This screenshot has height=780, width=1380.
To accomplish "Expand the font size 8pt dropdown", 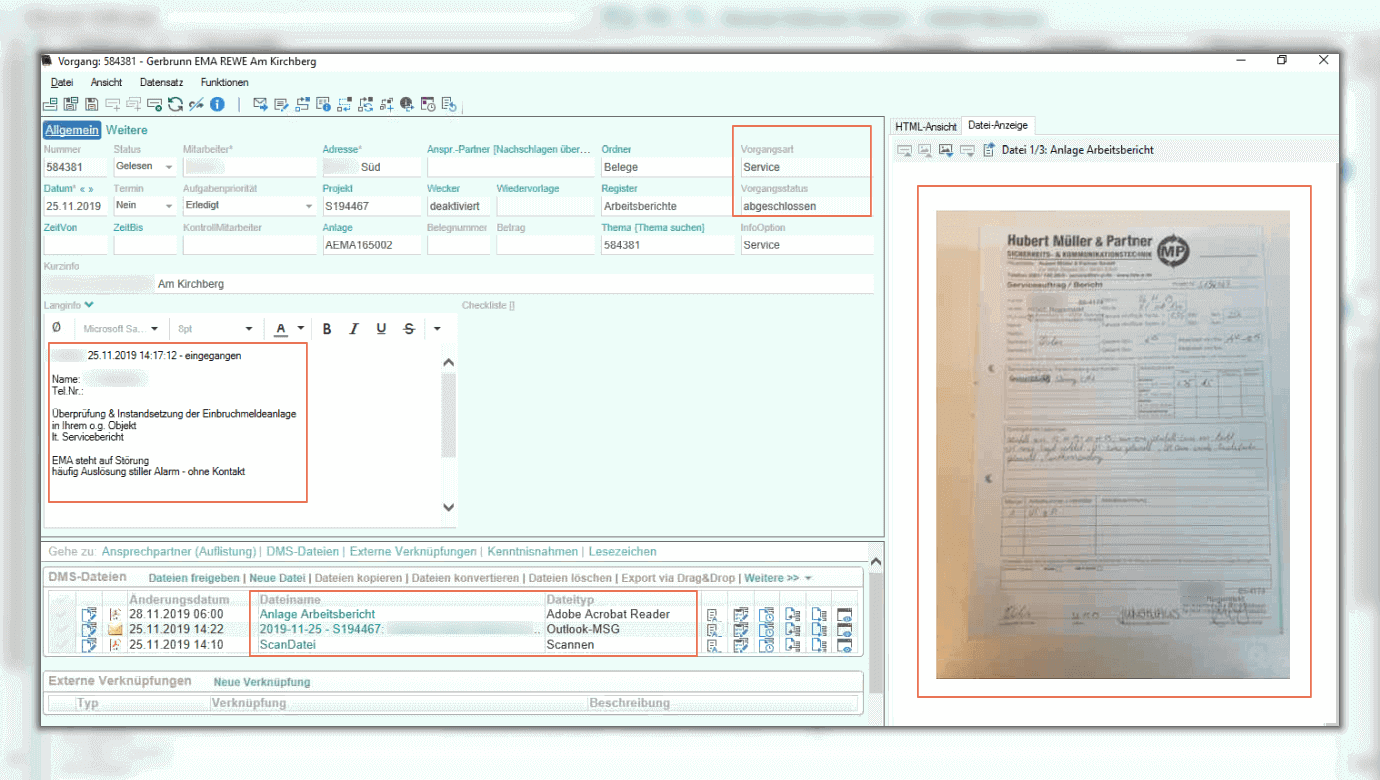I will (x=249, y=329).
